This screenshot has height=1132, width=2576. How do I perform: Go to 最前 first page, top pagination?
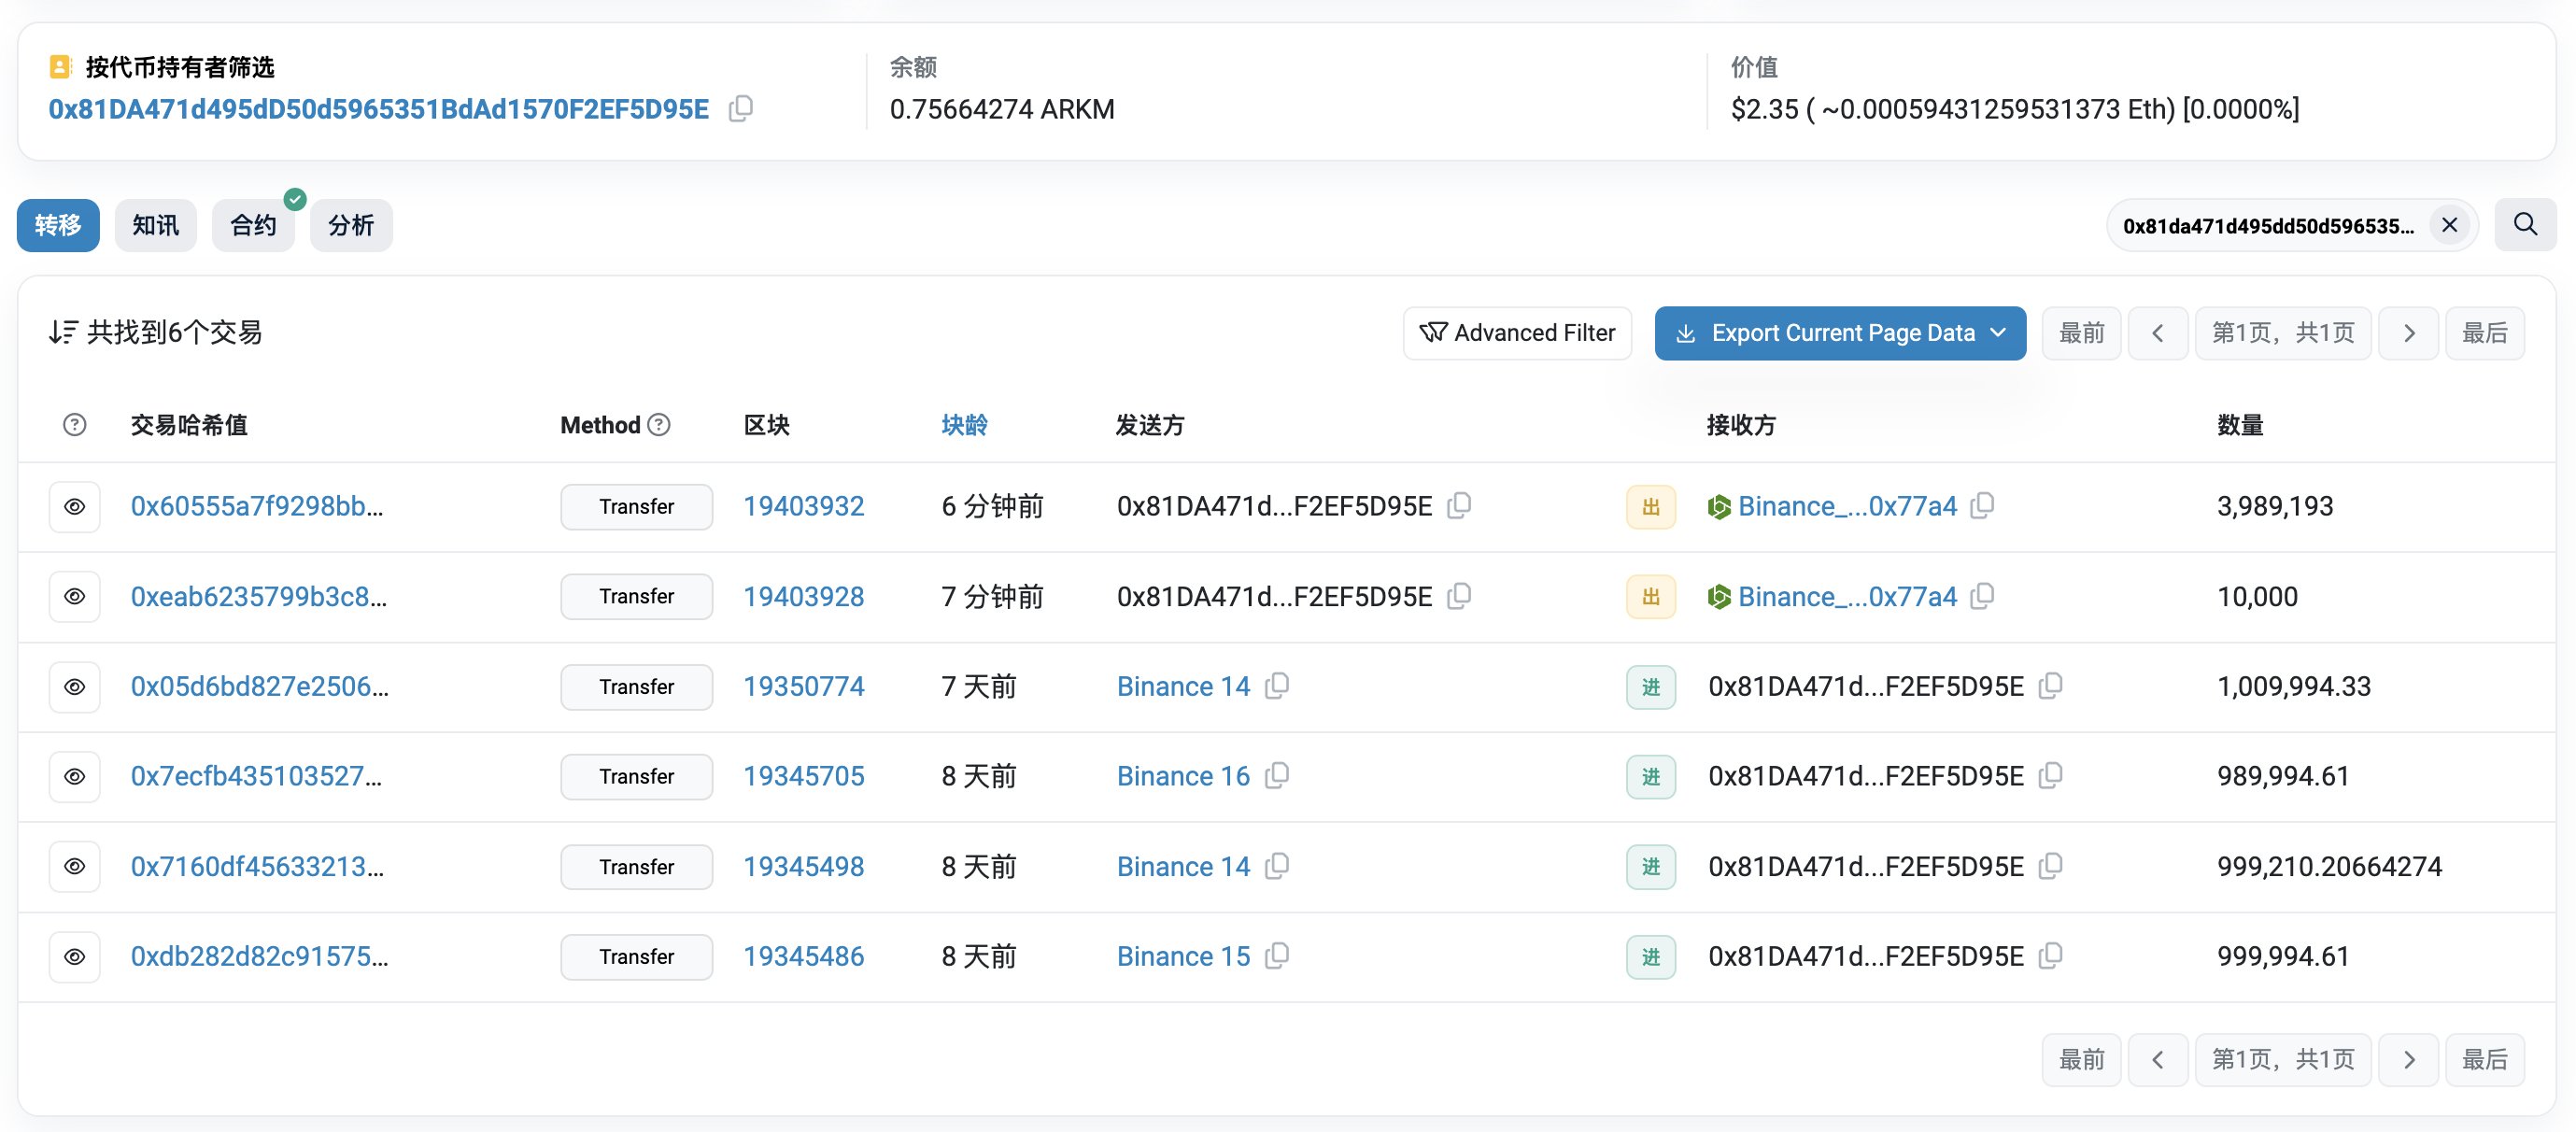(x=2081, y=333)
